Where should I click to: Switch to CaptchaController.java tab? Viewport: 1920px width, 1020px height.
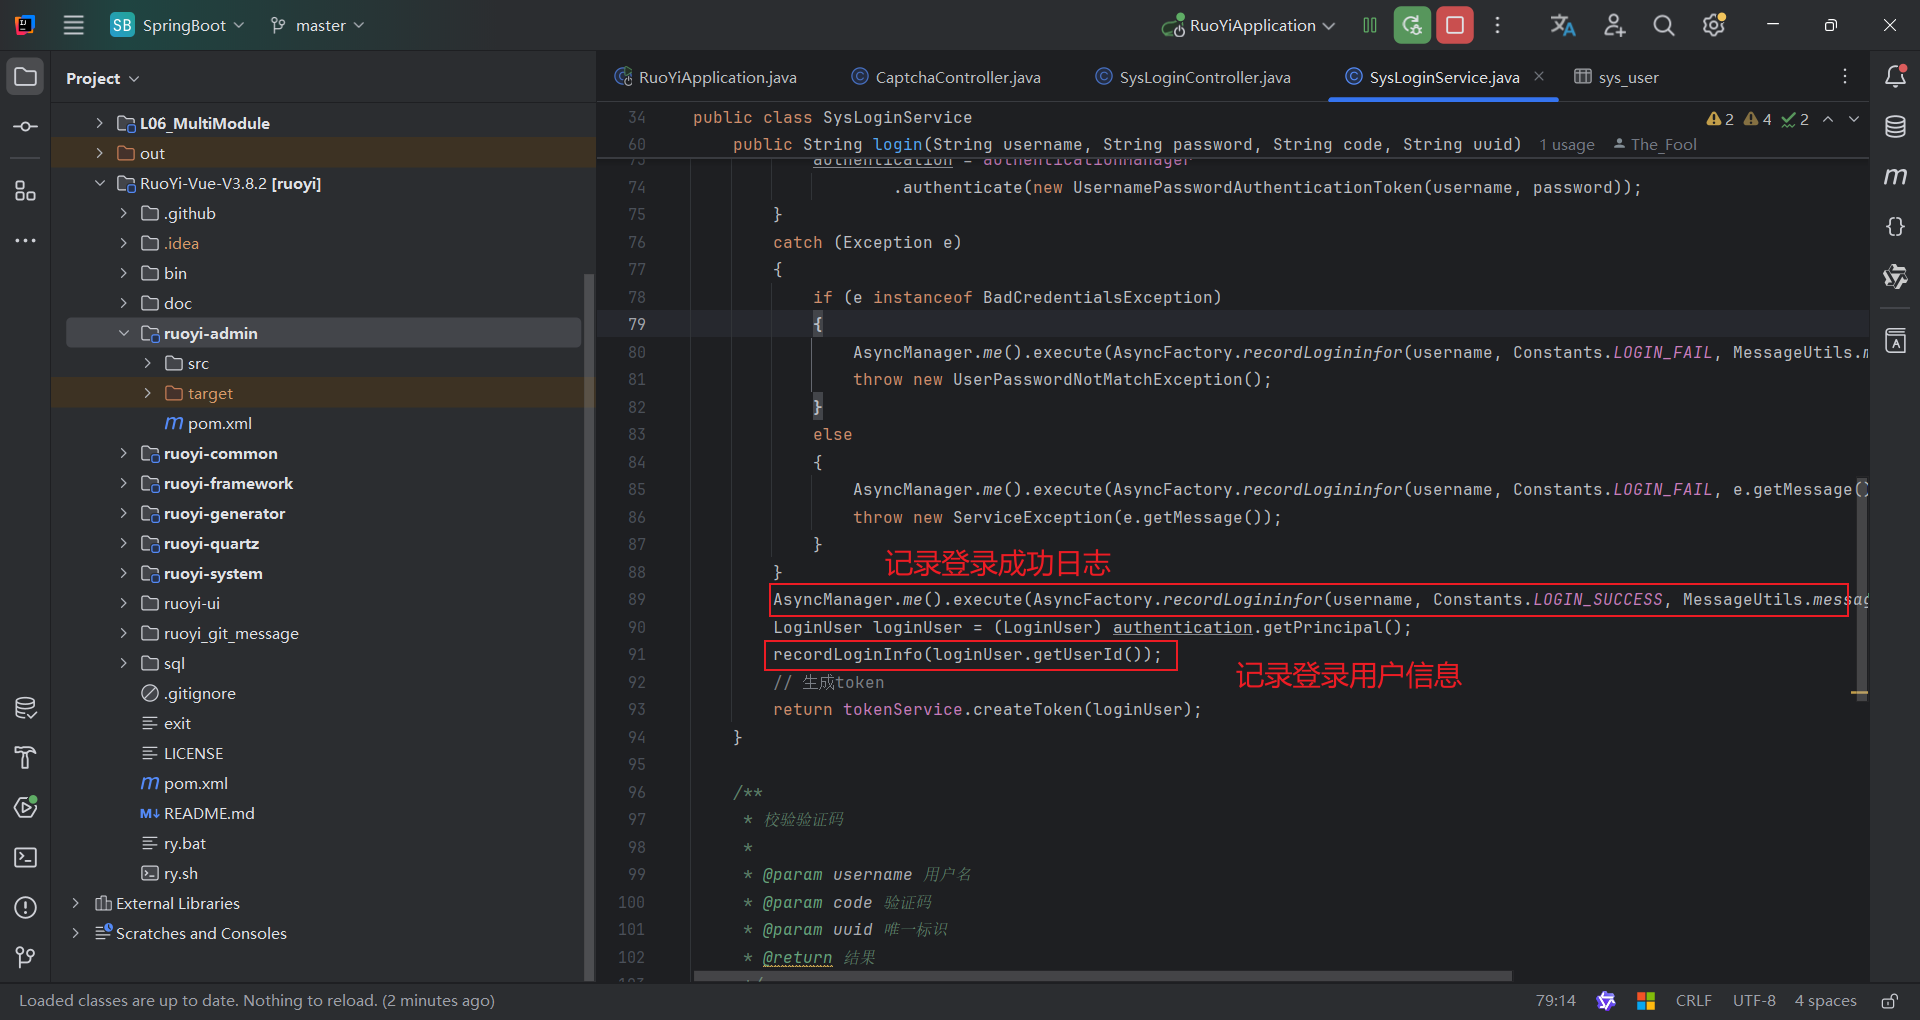click(x=946, y=77)
